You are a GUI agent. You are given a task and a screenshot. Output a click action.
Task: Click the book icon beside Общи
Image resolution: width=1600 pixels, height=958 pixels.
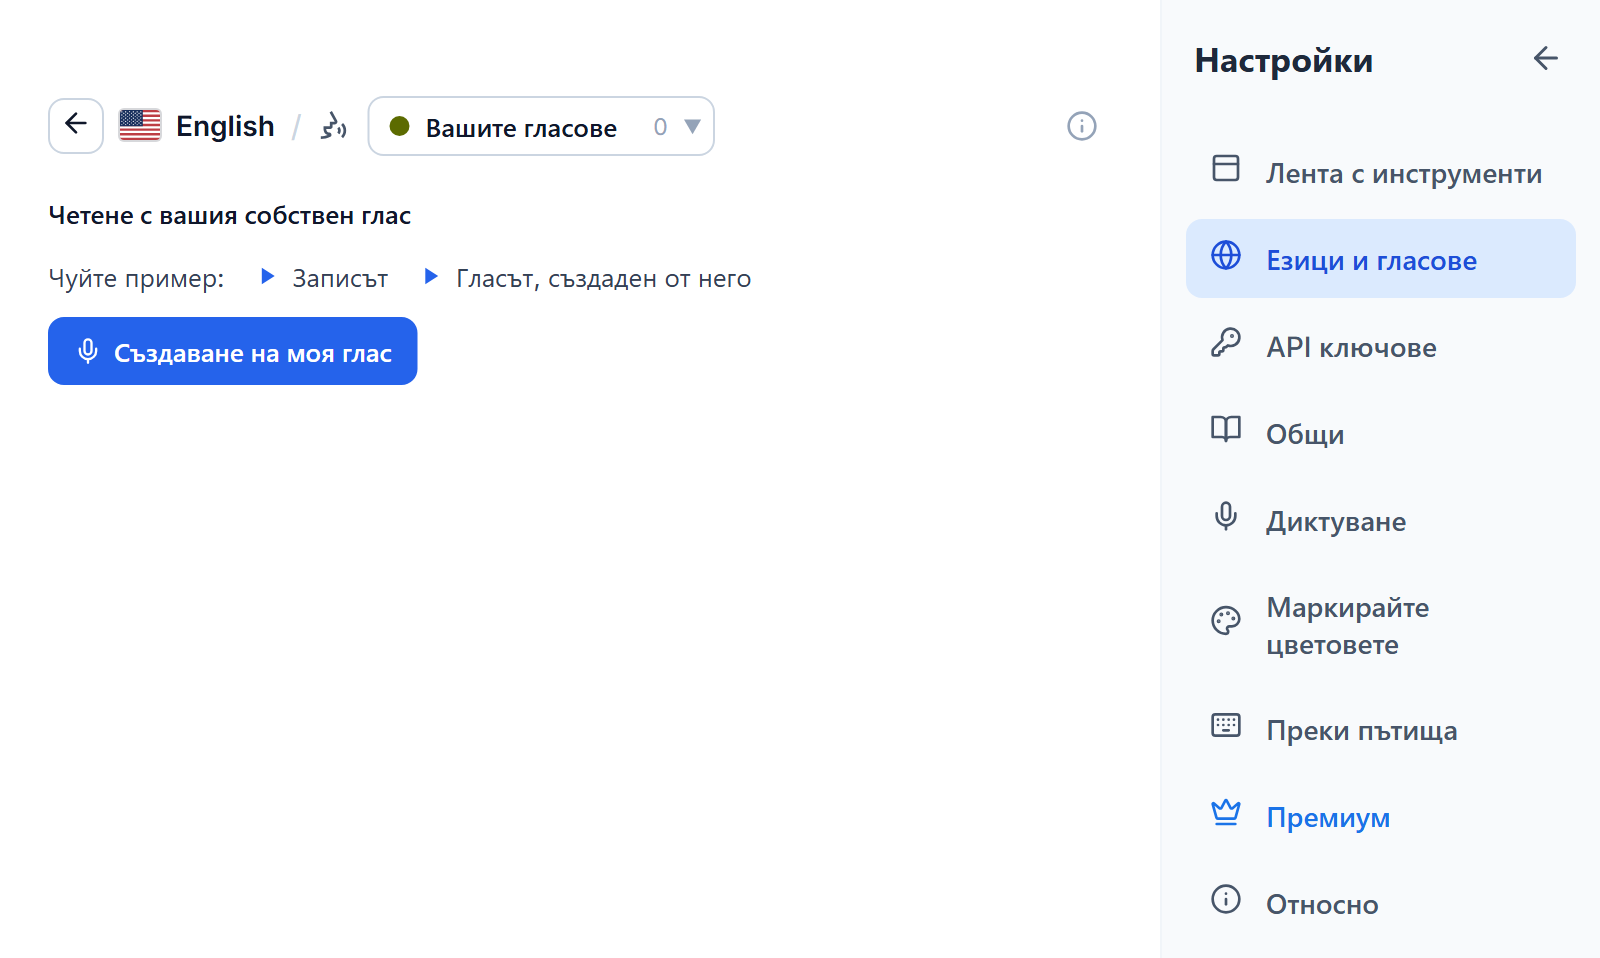tap(1226, 429)
